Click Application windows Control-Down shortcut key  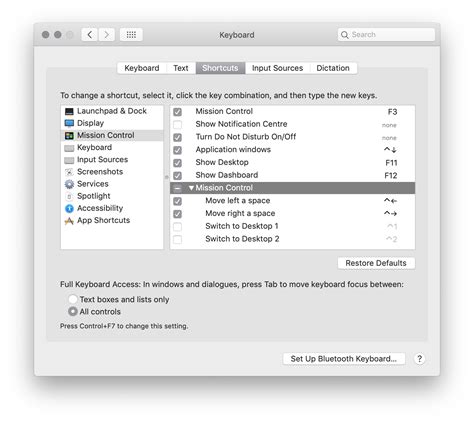pyautogui.click(x=390, y=150)
